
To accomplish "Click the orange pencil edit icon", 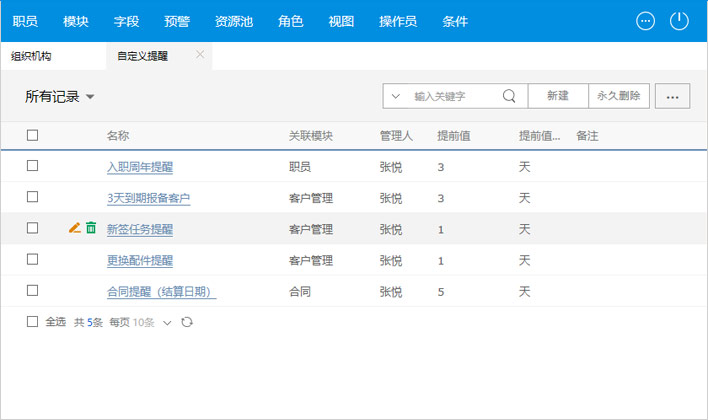I will tap(74, 228).
